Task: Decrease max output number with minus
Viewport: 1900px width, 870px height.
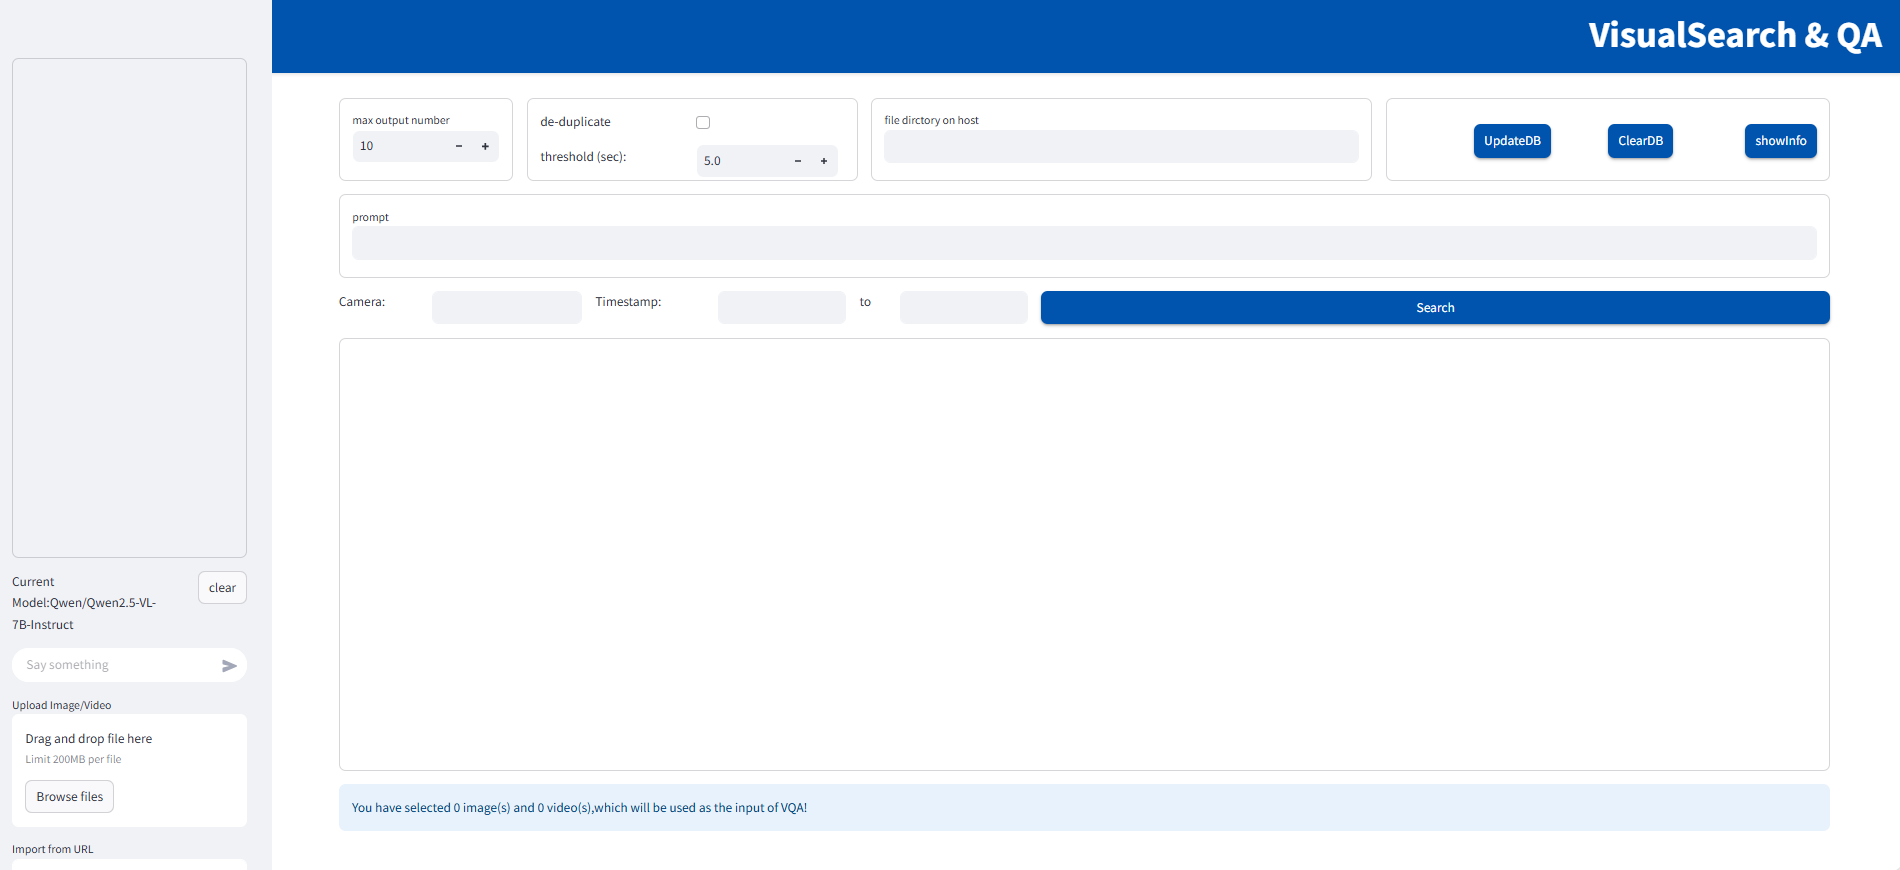Action: click(x=459, y=147)
